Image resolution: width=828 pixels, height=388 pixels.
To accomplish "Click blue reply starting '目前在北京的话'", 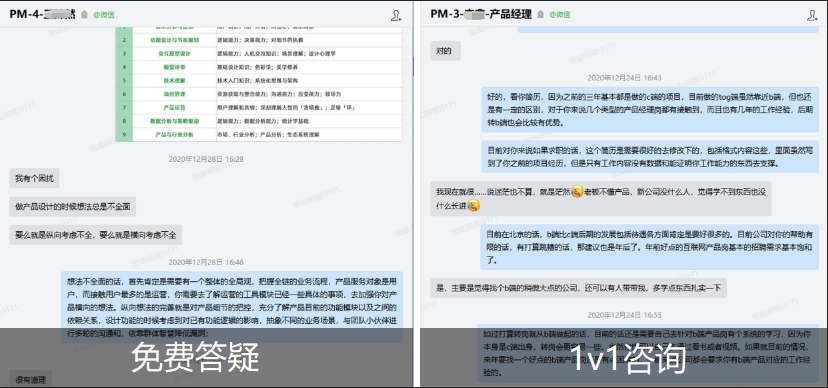I will tap(650, 247).
